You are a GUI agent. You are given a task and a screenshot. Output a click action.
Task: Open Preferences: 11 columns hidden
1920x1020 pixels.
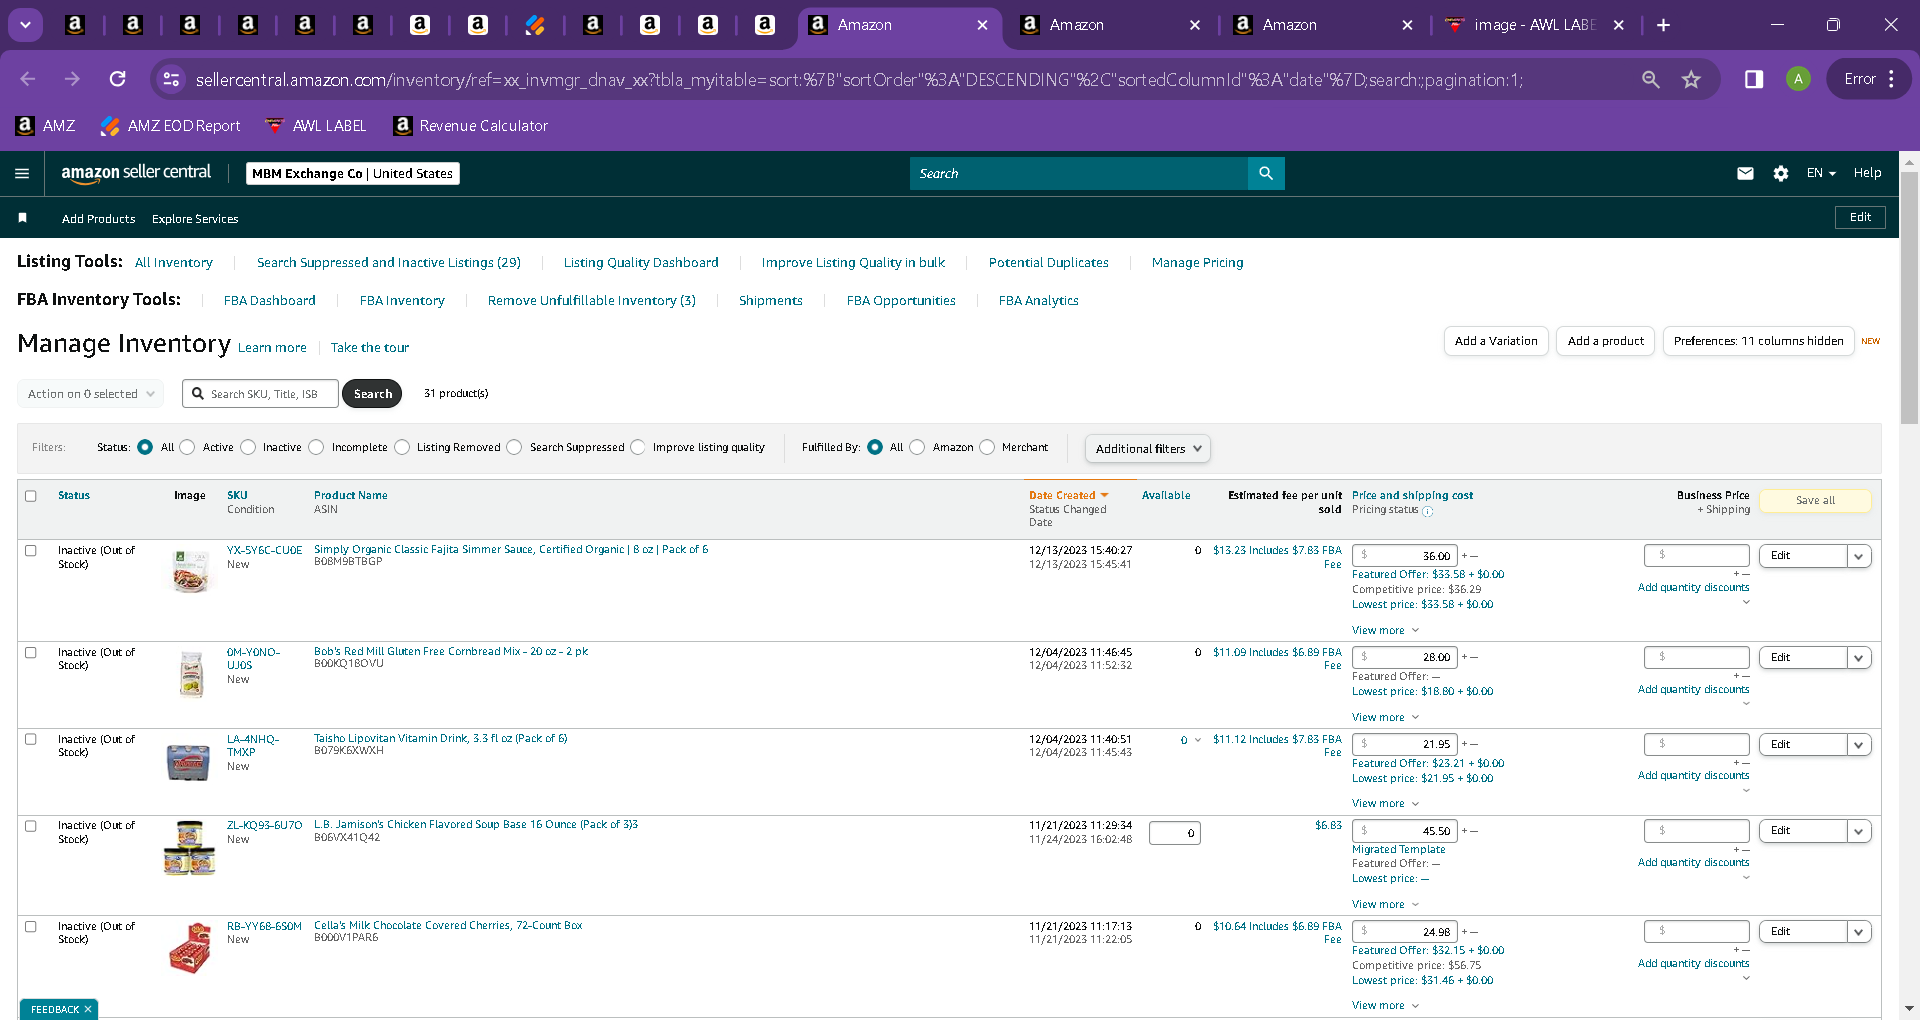1759,341
